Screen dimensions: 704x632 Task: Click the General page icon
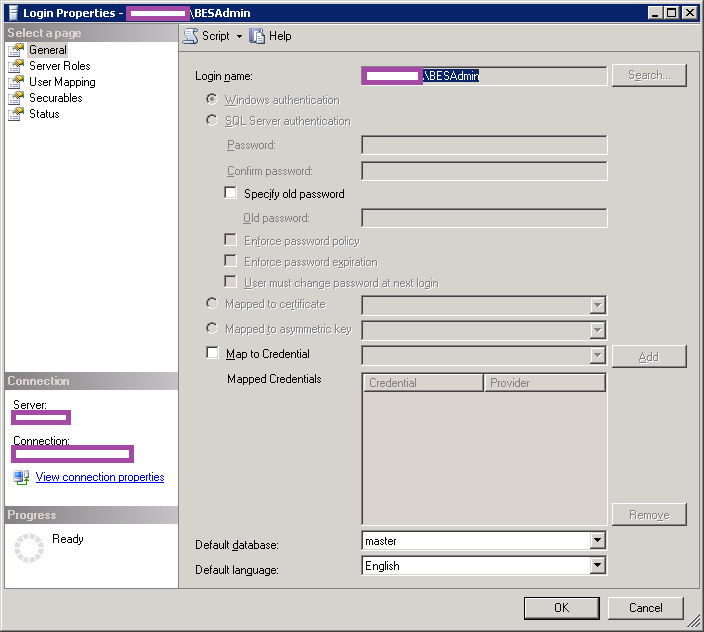click(16, 50)
